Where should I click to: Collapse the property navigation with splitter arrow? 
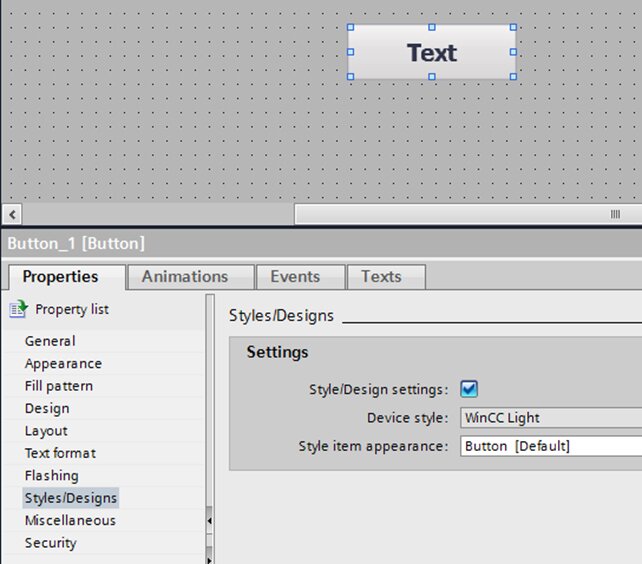coord(209,521)
